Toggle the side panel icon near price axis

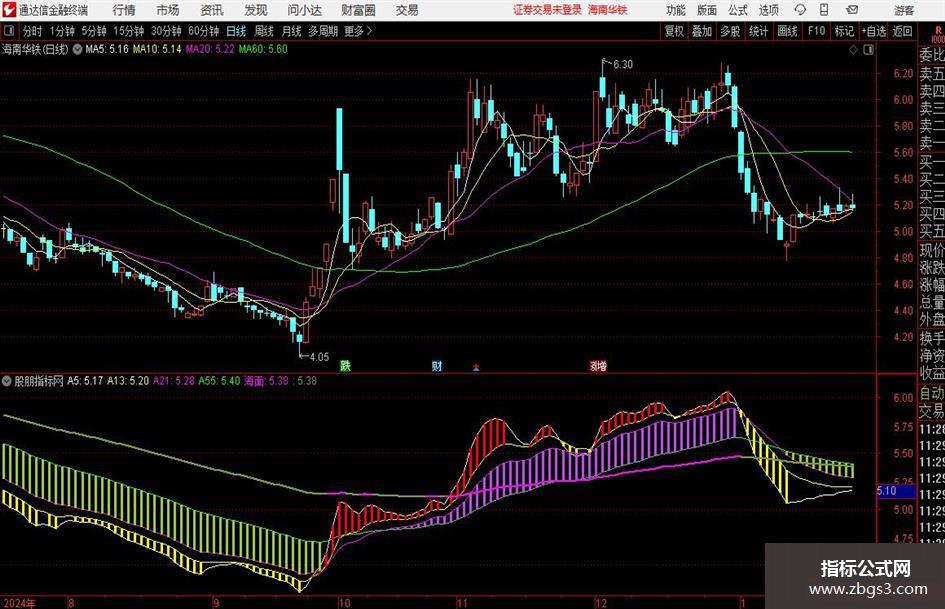(x=868, y=50)
